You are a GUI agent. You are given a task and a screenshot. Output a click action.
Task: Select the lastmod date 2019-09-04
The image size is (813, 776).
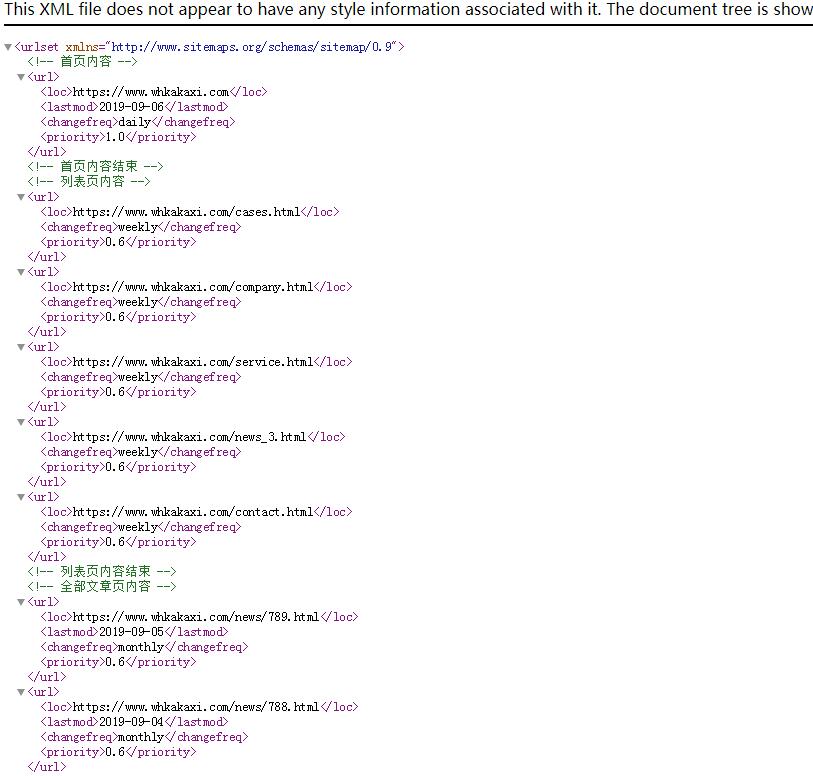point(131,722)
